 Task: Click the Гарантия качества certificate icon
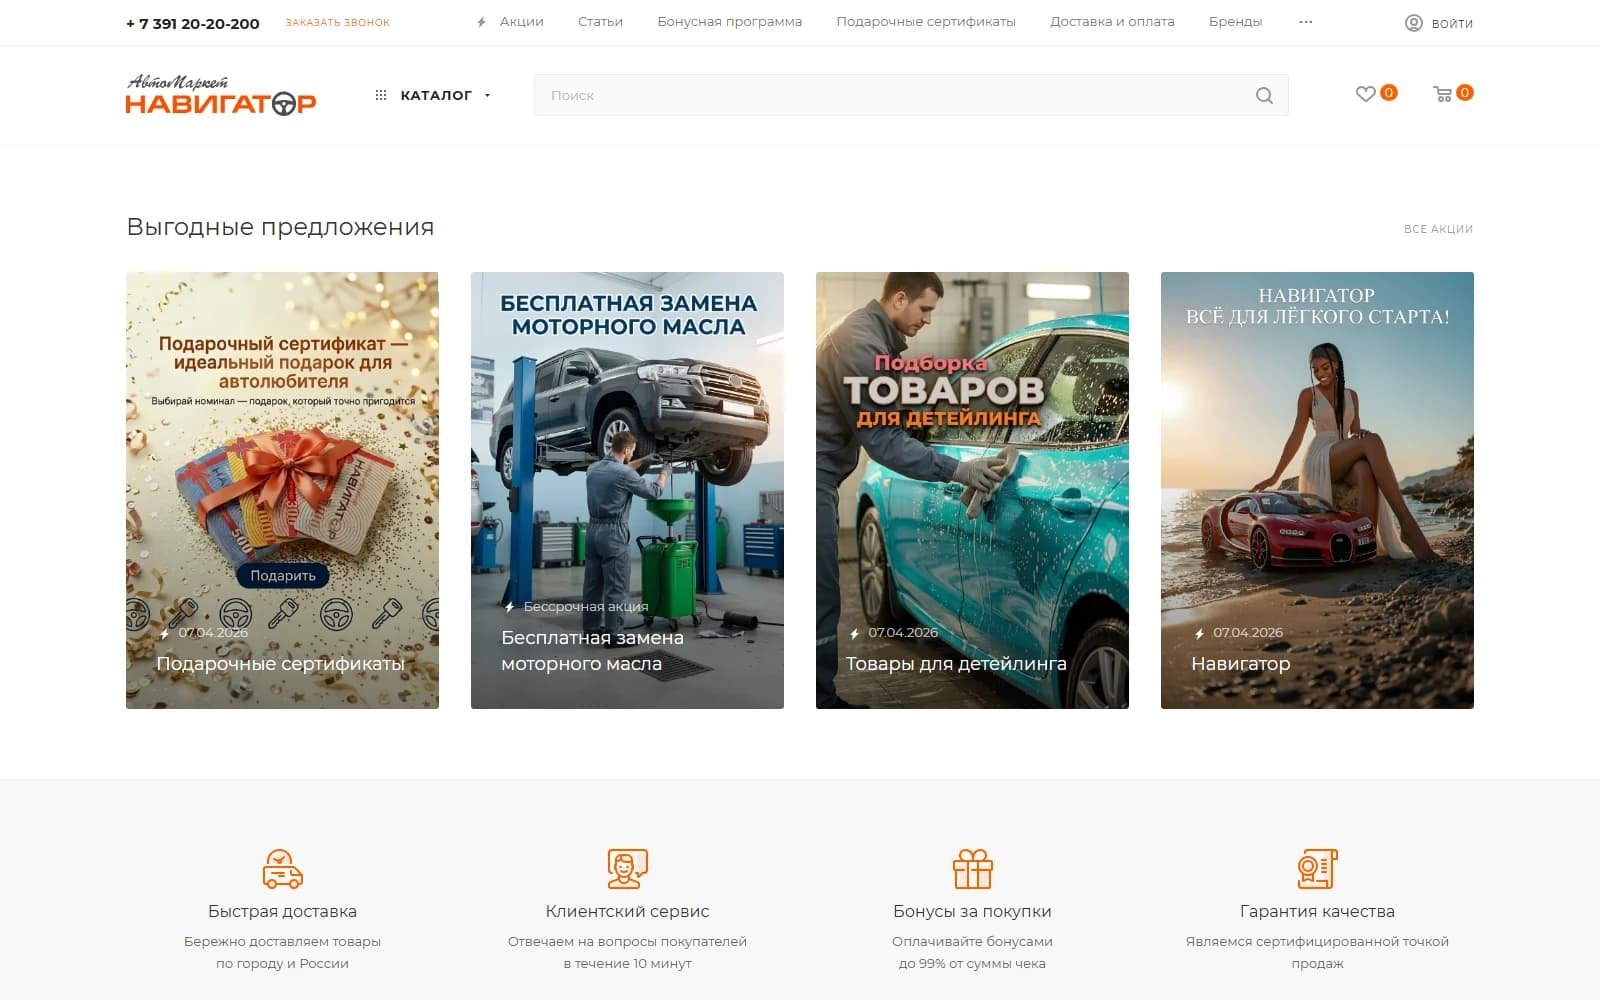1317,869
